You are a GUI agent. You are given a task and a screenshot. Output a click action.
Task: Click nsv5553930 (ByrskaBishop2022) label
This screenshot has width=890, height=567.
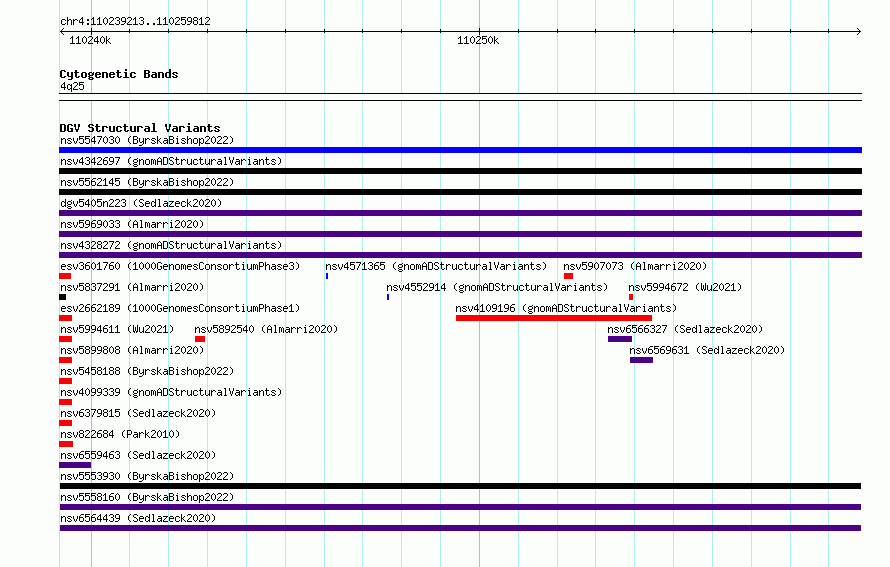147,476
